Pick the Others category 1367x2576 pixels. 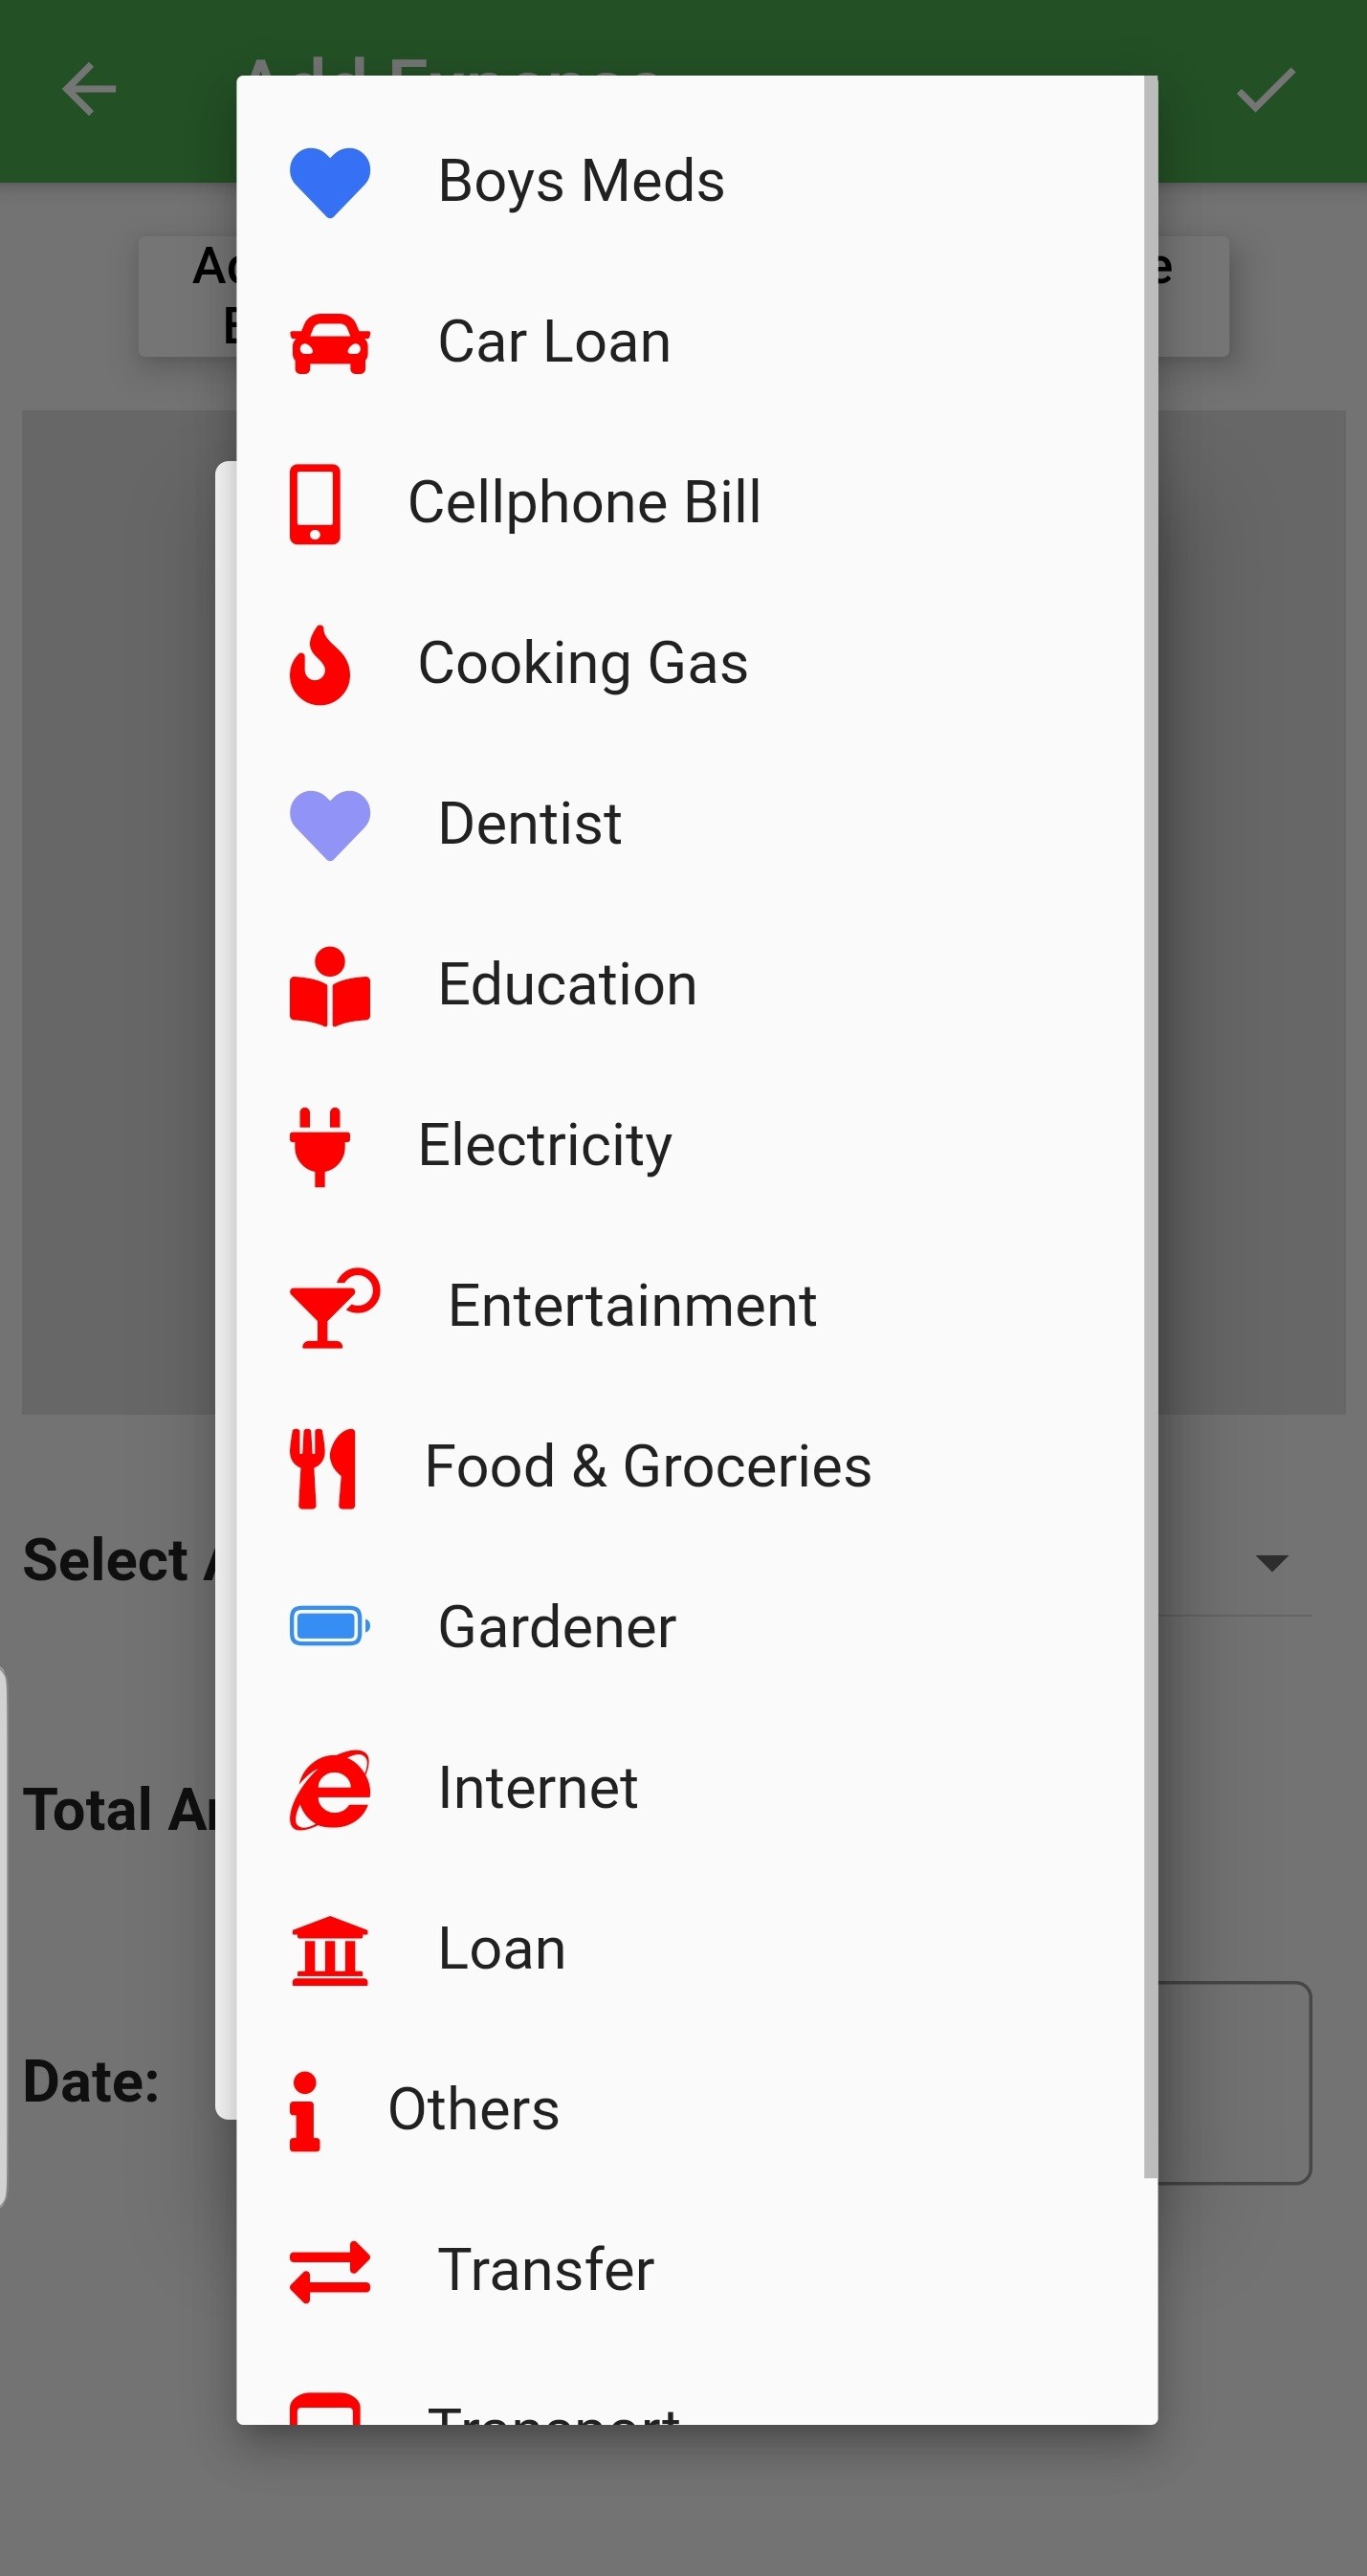click(x=473, y=2110)
